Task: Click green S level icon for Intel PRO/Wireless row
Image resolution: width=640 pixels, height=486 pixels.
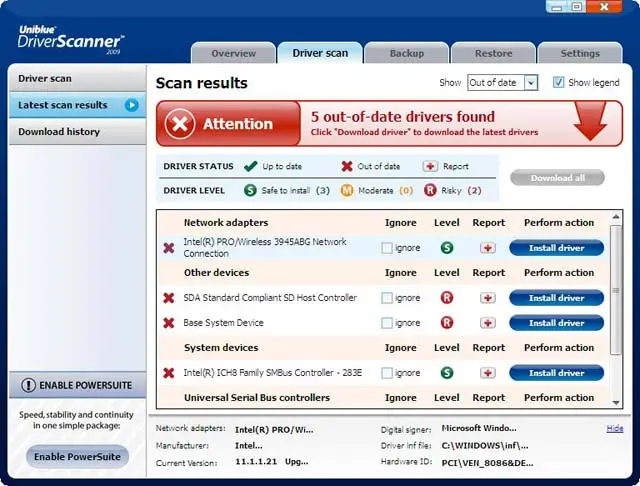Action: point(447,248)
